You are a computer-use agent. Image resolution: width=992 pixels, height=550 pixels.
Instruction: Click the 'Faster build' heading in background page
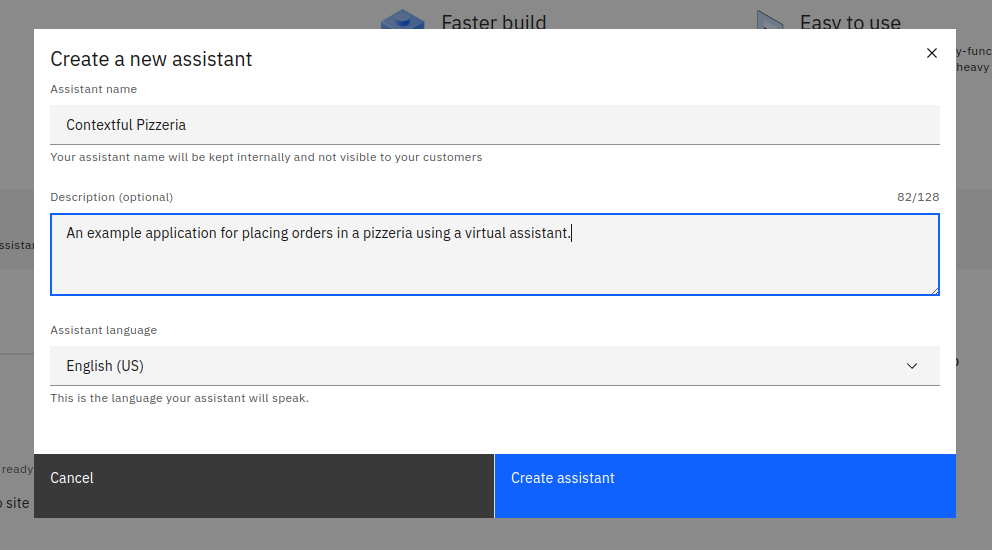click(493, 22)
